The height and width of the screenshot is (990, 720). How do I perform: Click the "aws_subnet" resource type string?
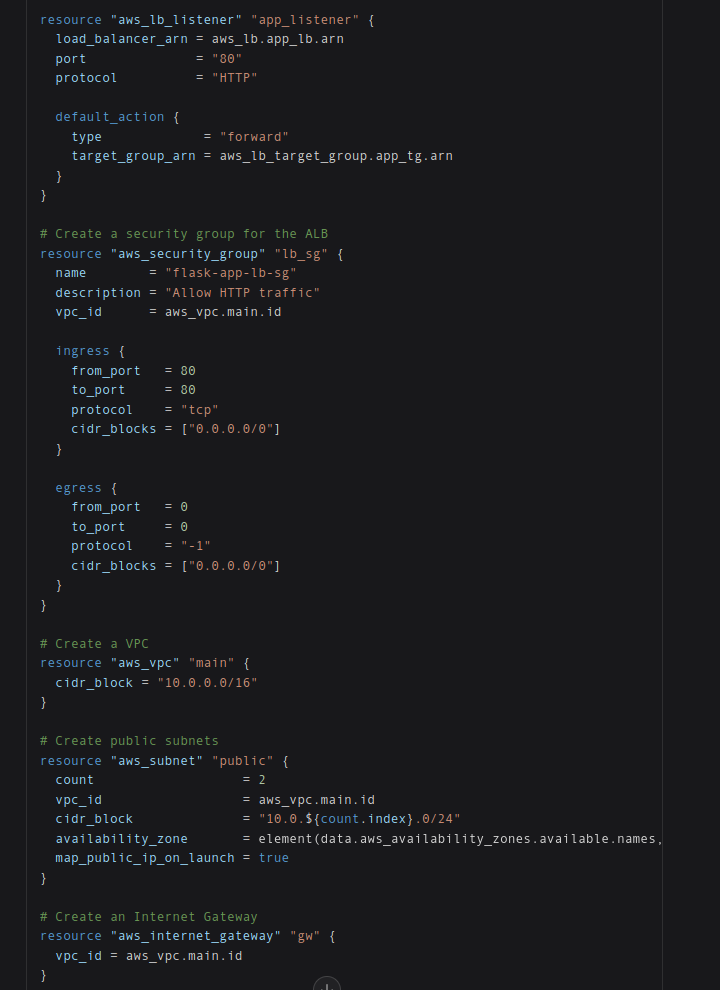point(157,761)
